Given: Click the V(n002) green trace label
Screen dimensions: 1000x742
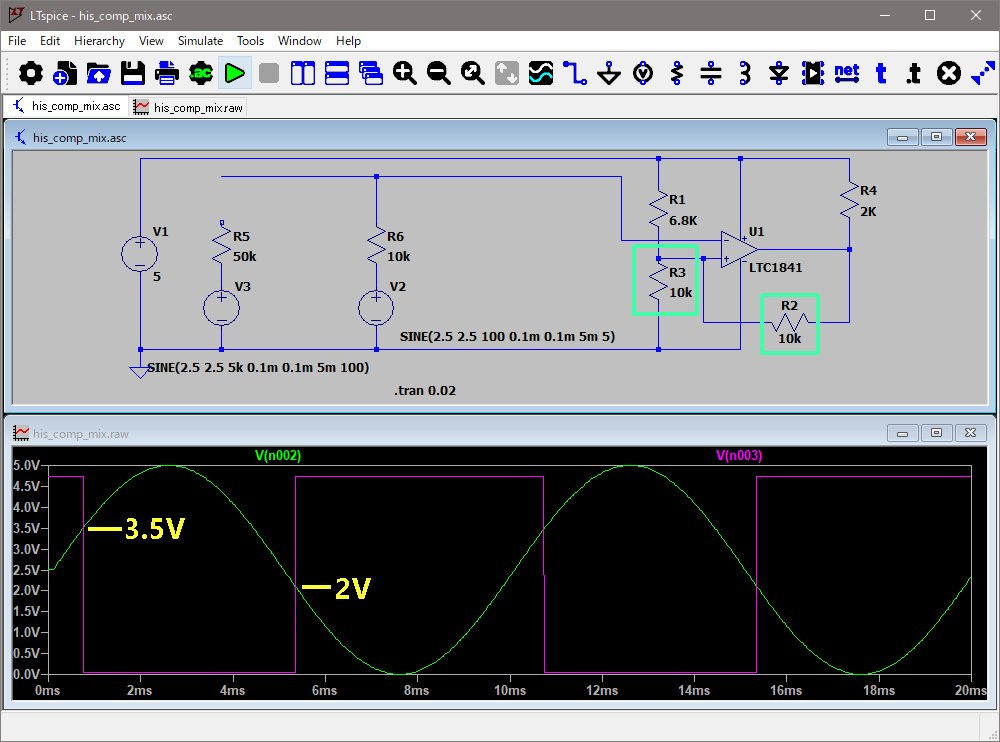Looking at the screenshot, I should [278, 455].
